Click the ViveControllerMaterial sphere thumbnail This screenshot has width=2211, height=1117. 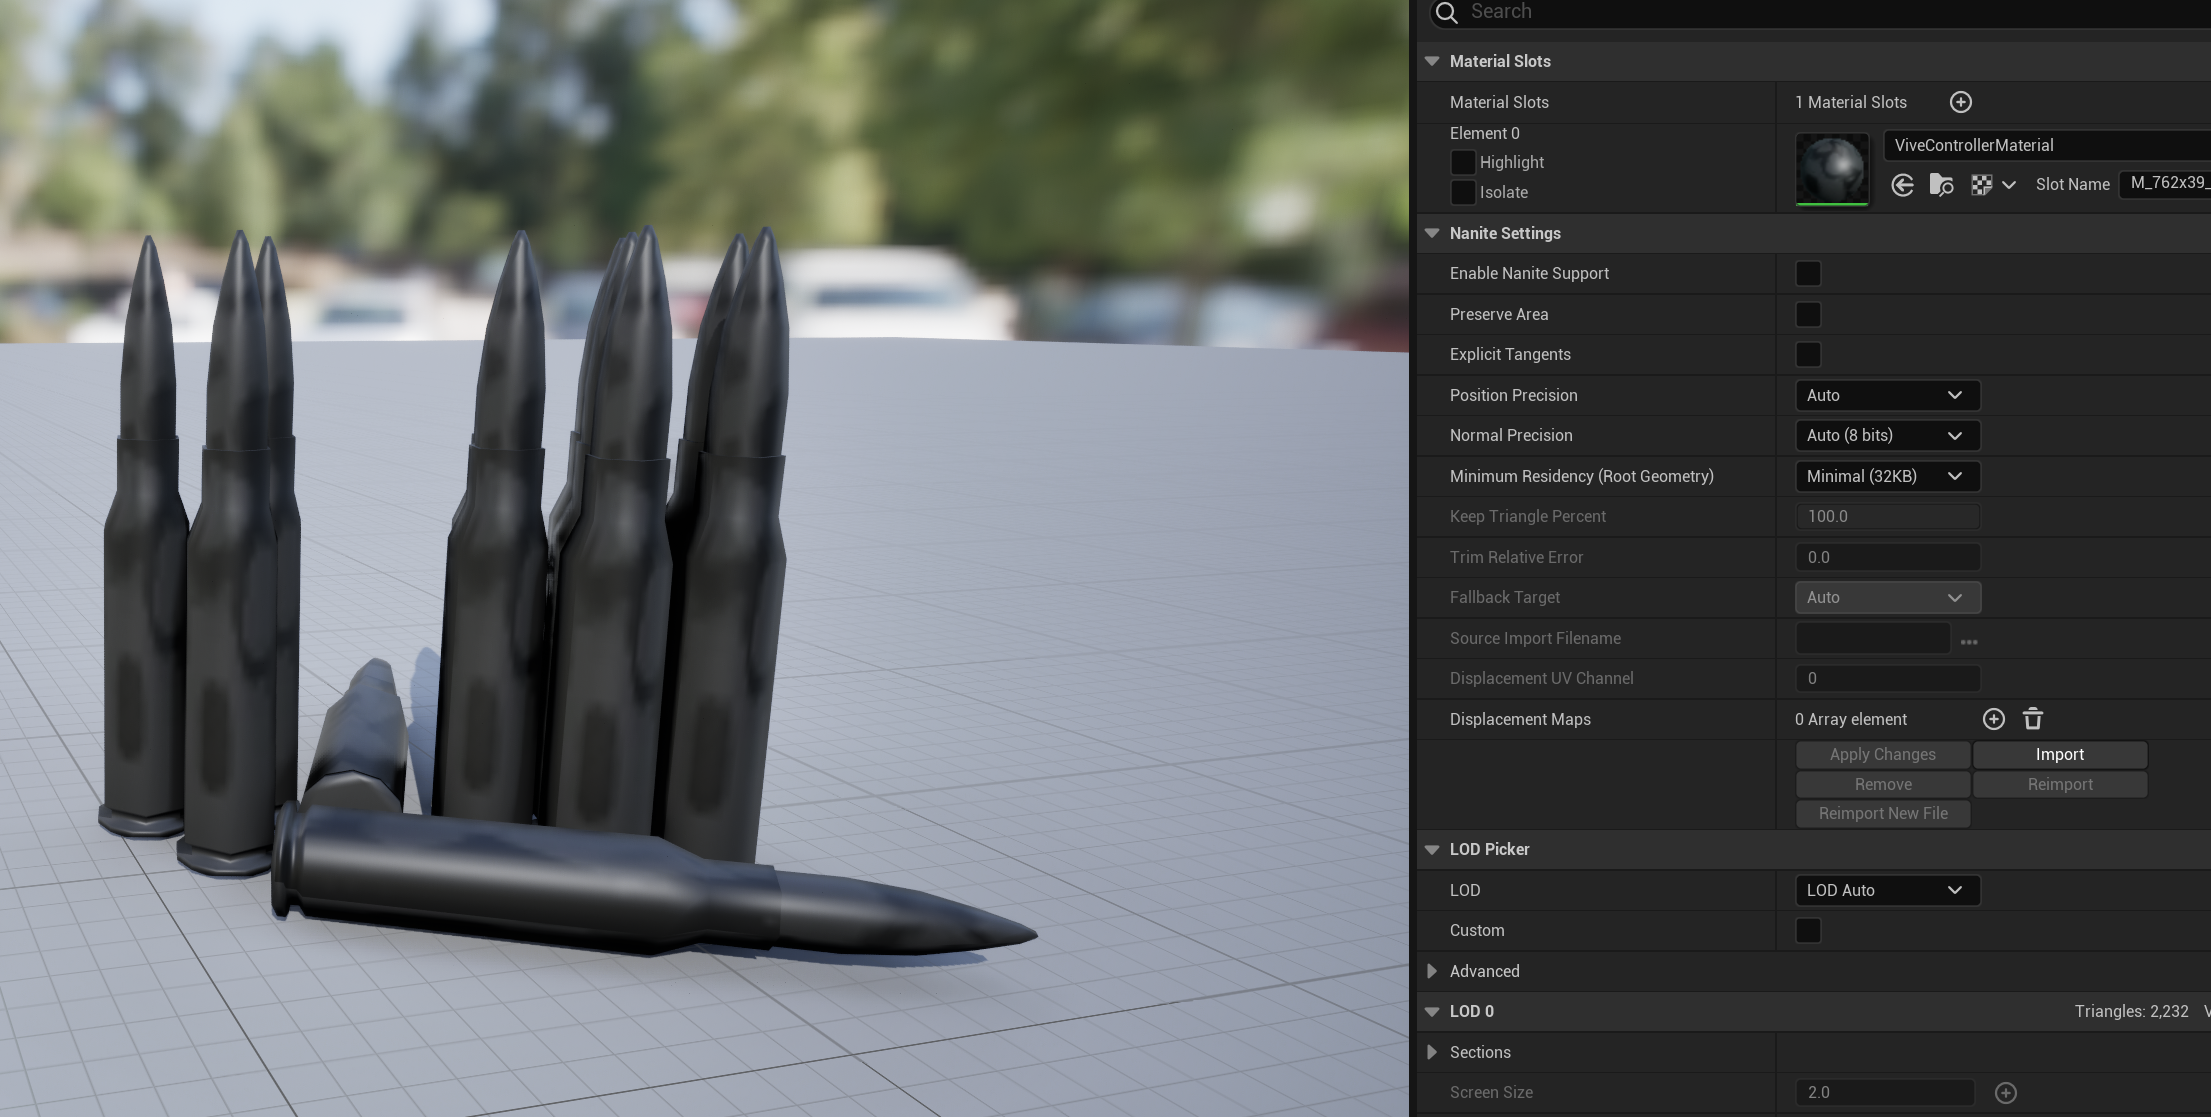click(x=1831, y=169)
